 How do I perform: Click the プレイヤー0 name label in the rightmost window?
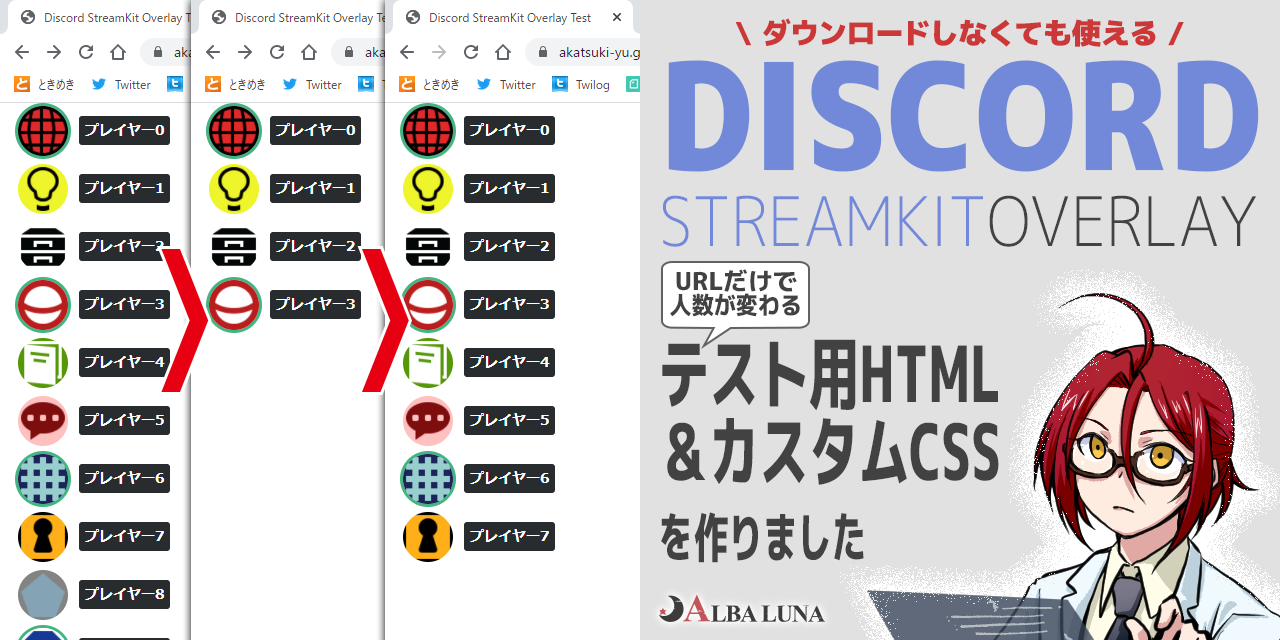(509, 130)
